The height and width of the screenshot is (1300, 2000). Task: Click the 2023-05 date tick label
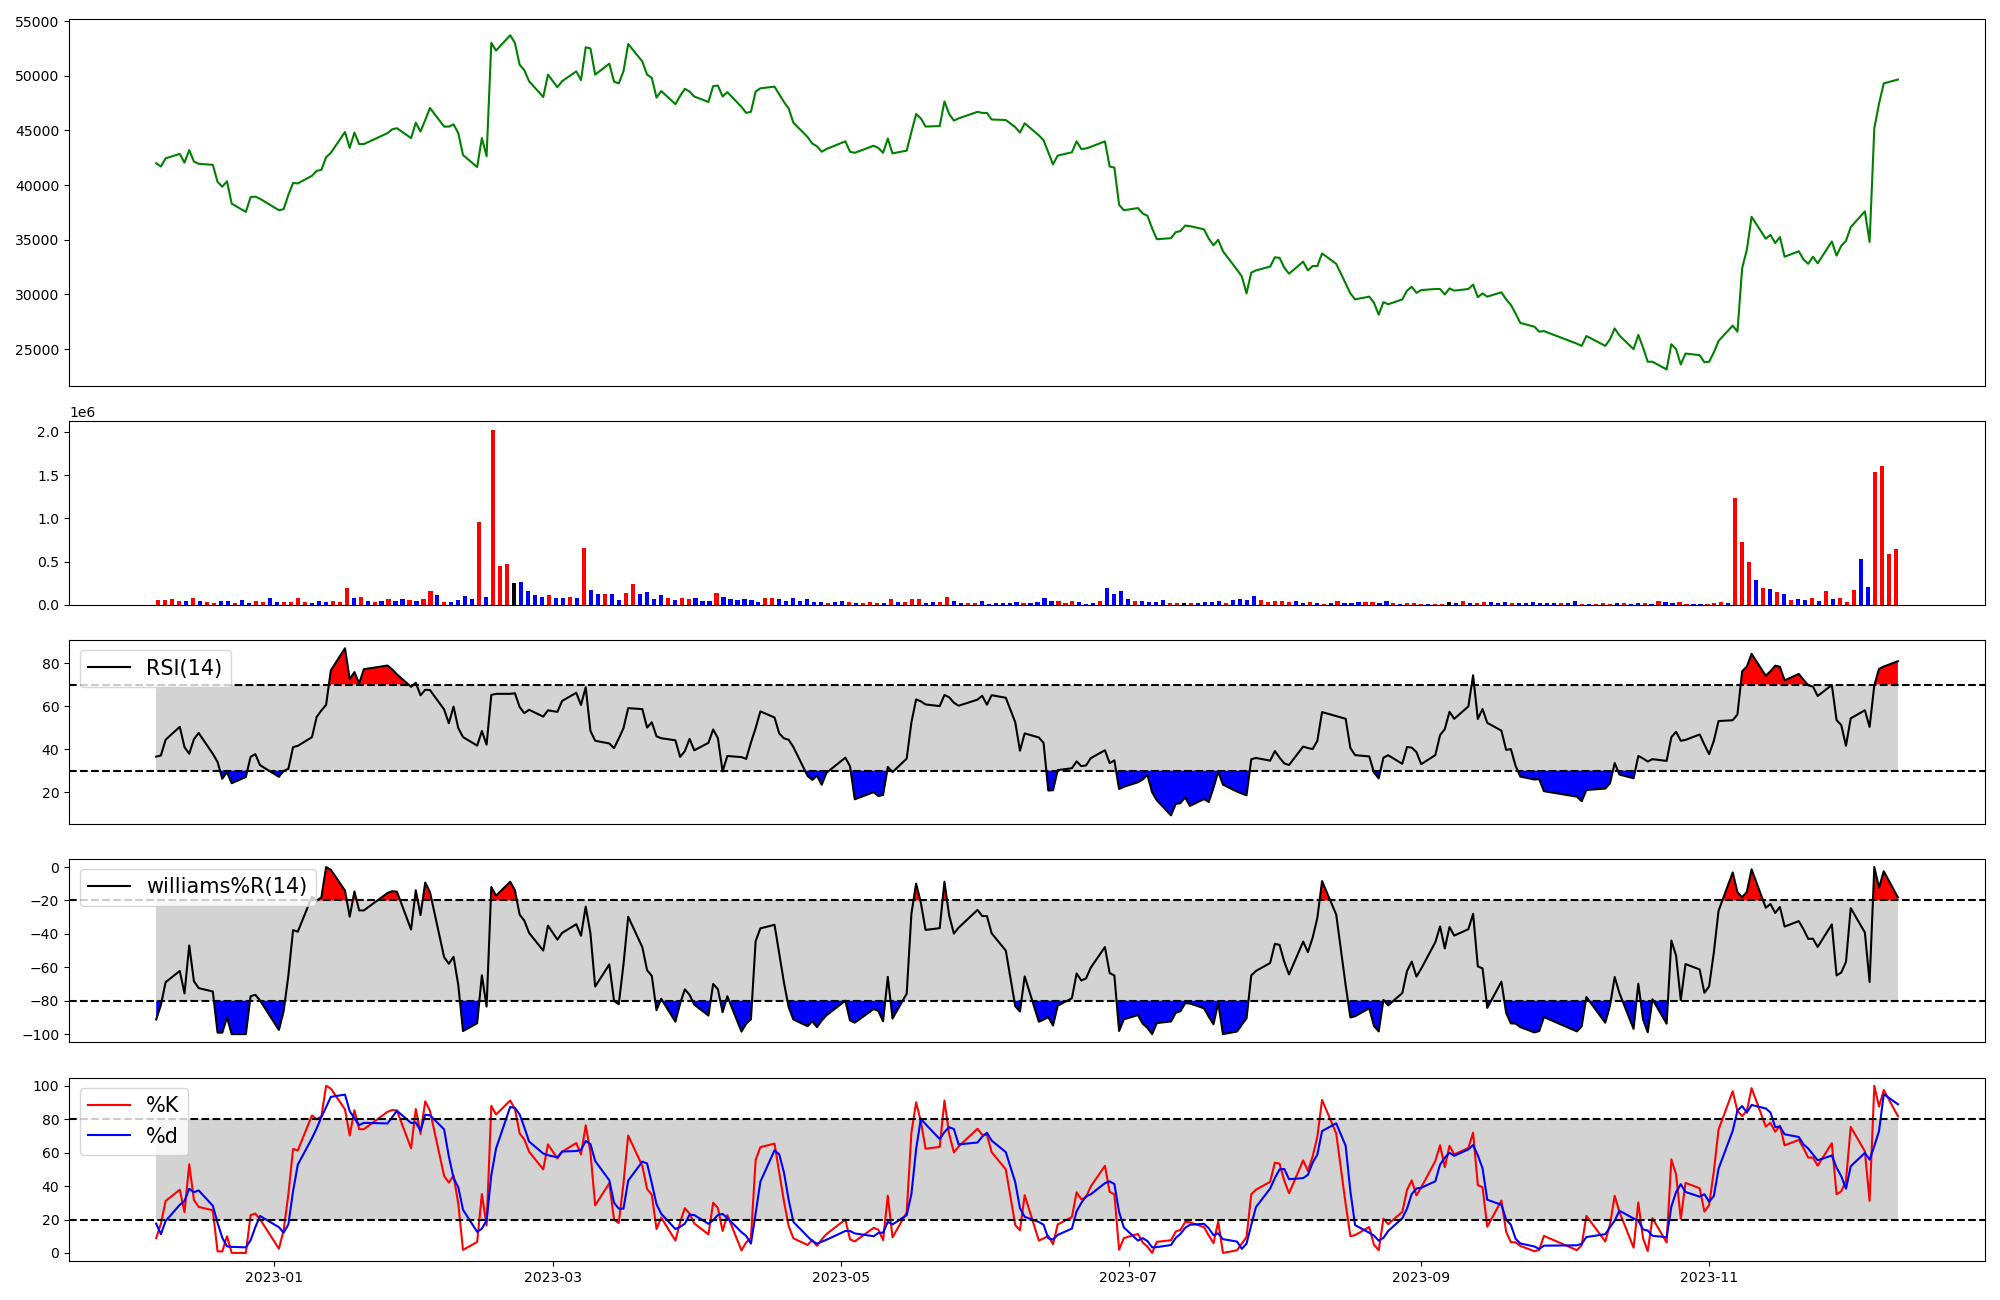pos(841,1277)
